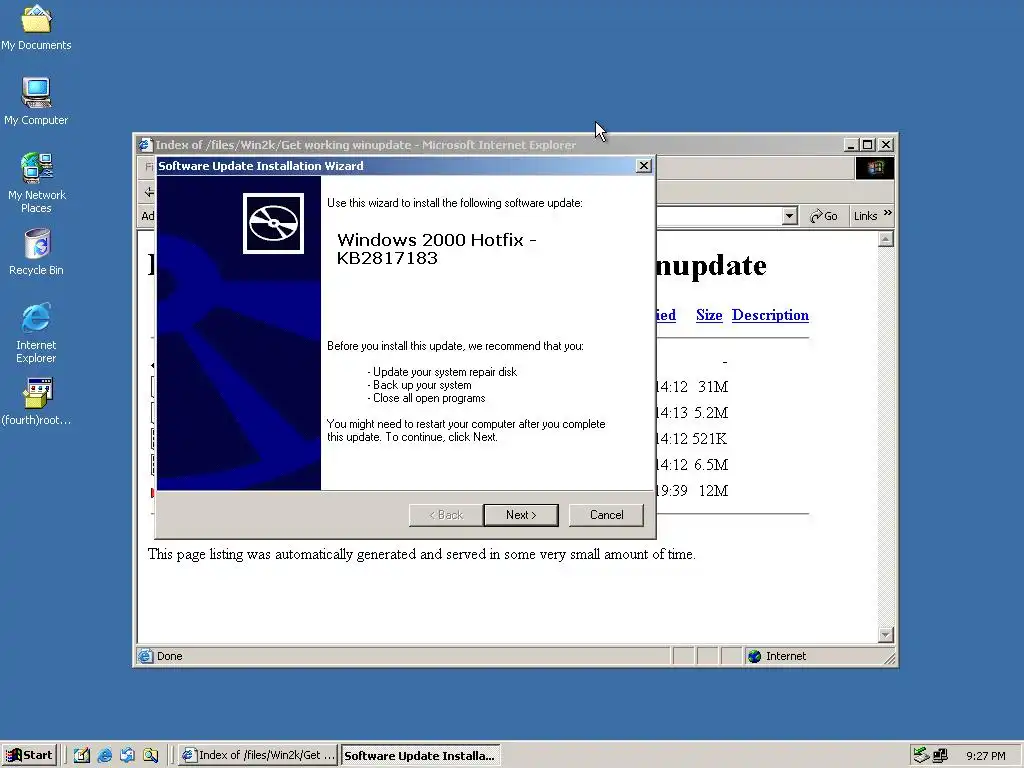Click the IE page icon in the status bar
The image size is (1024, 768).
146,656
